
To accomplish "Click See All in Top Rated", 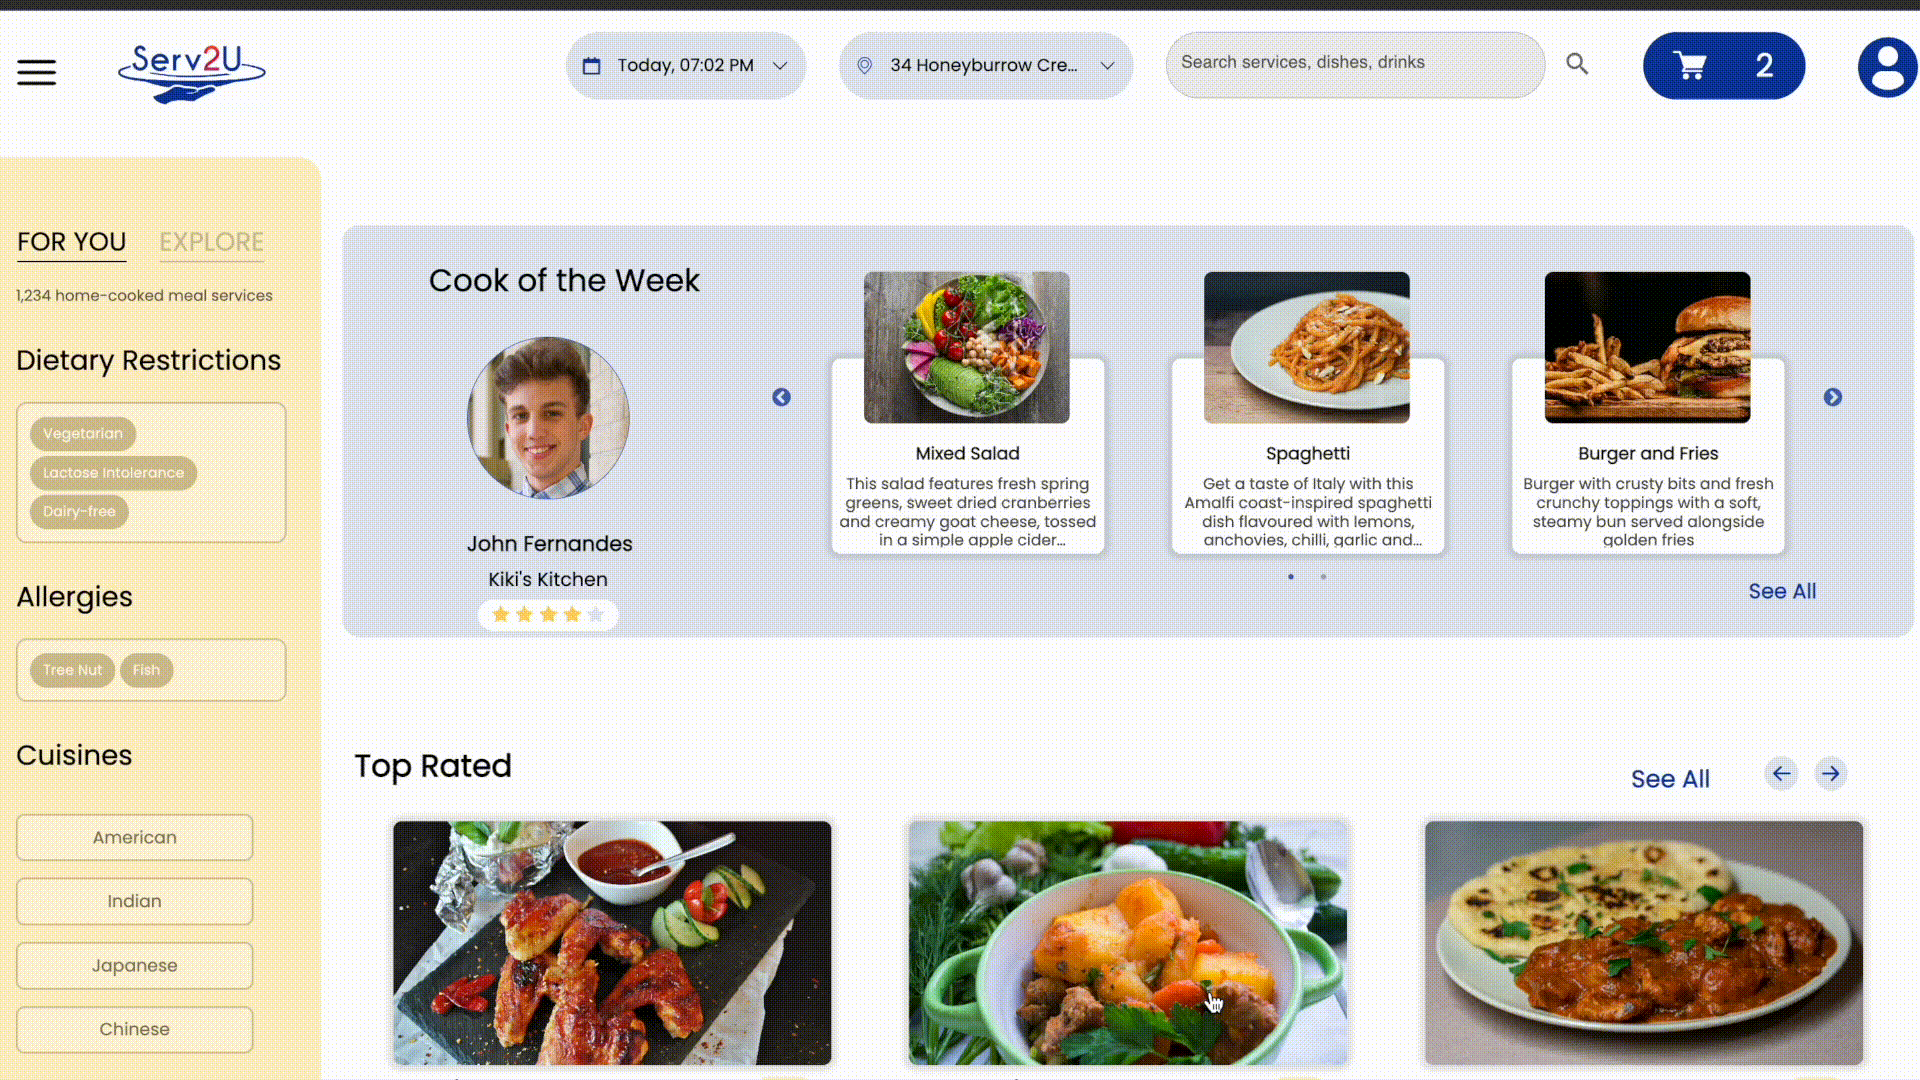I will point(1670,779).
